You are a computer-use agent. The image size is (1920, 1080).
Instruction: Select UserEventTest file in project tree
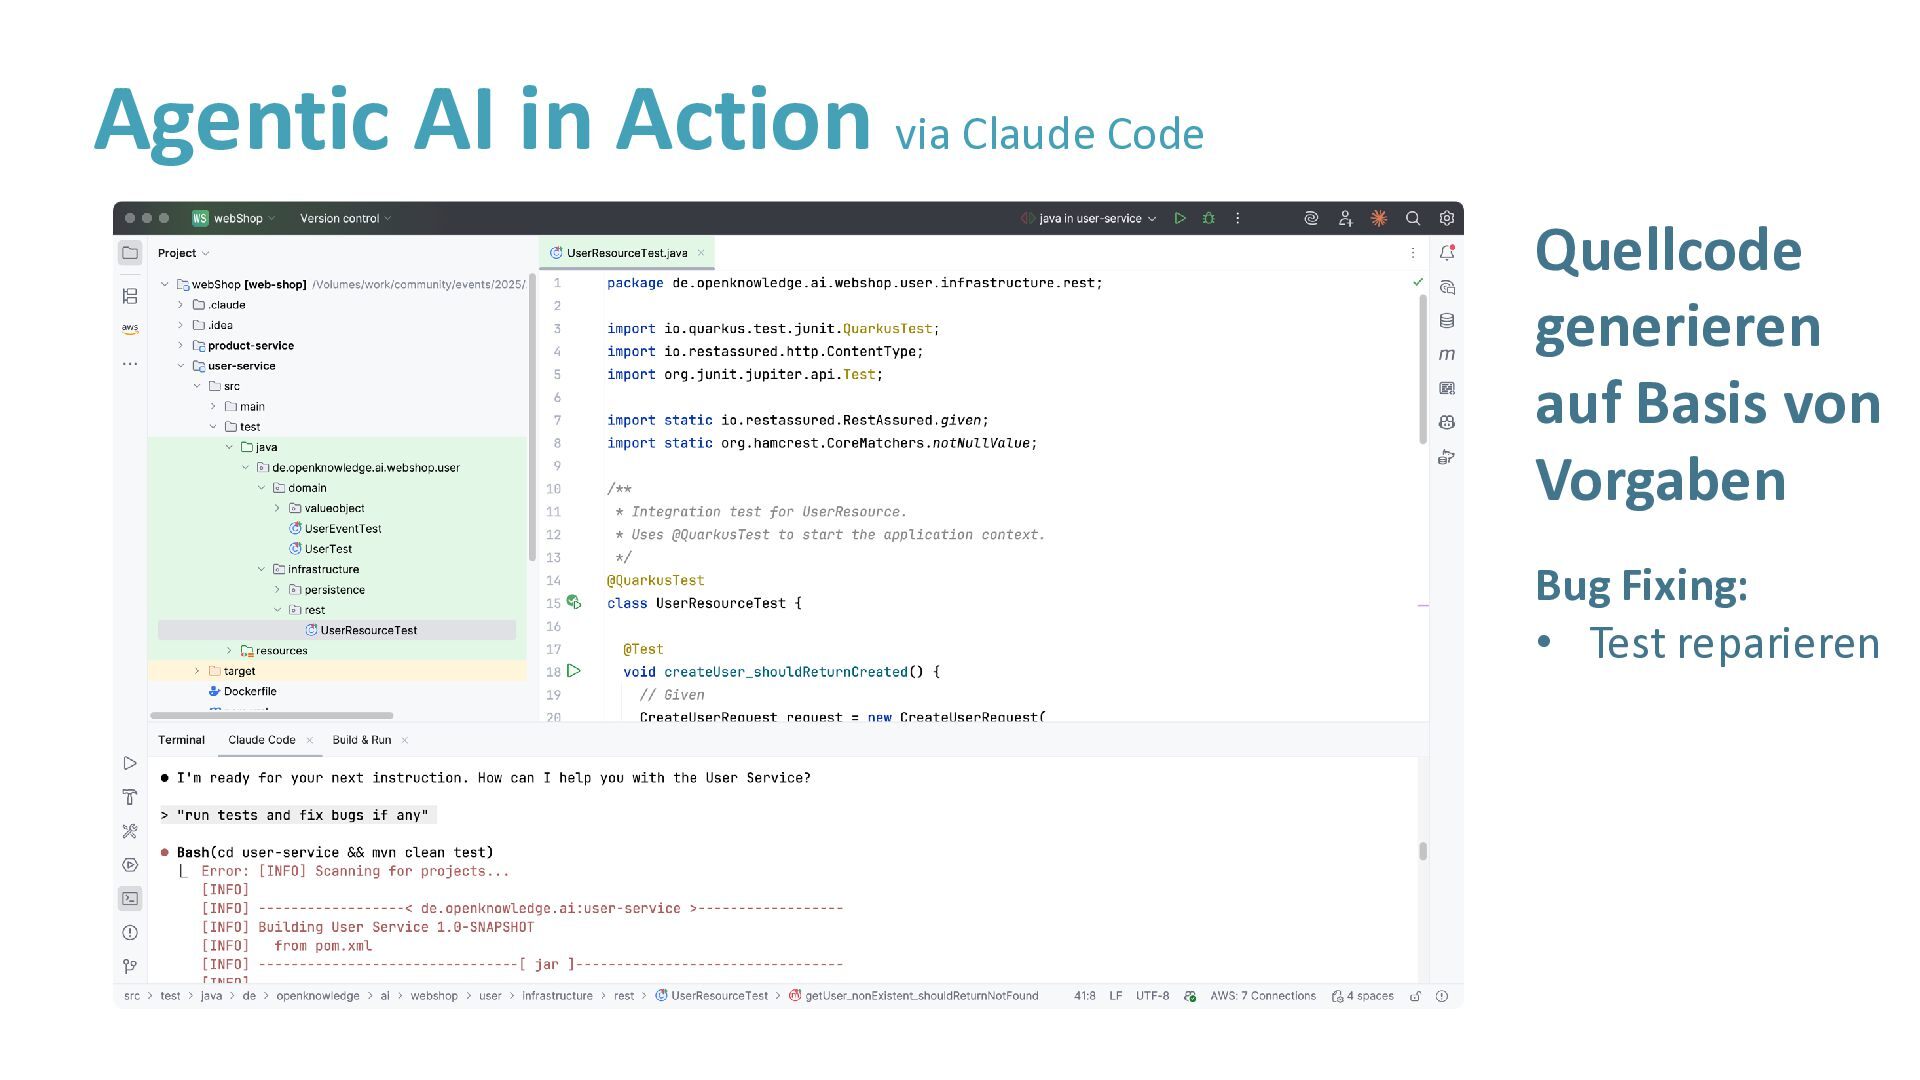342,529
